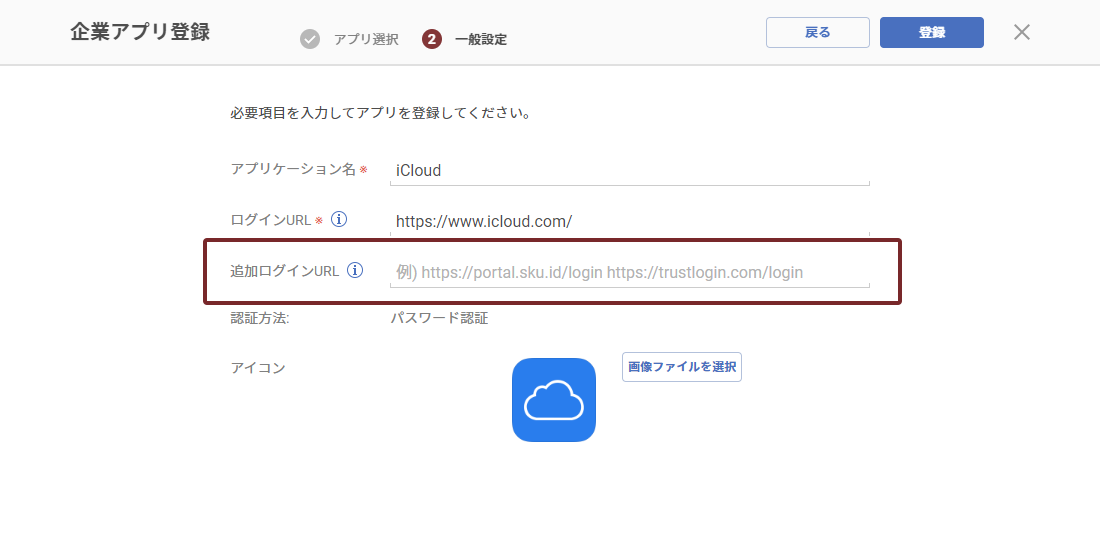The width and height of the screenshot is (1100, 548).
Task: Open the info icon next to 追加ログインURL
Action: tap(354, 270)
